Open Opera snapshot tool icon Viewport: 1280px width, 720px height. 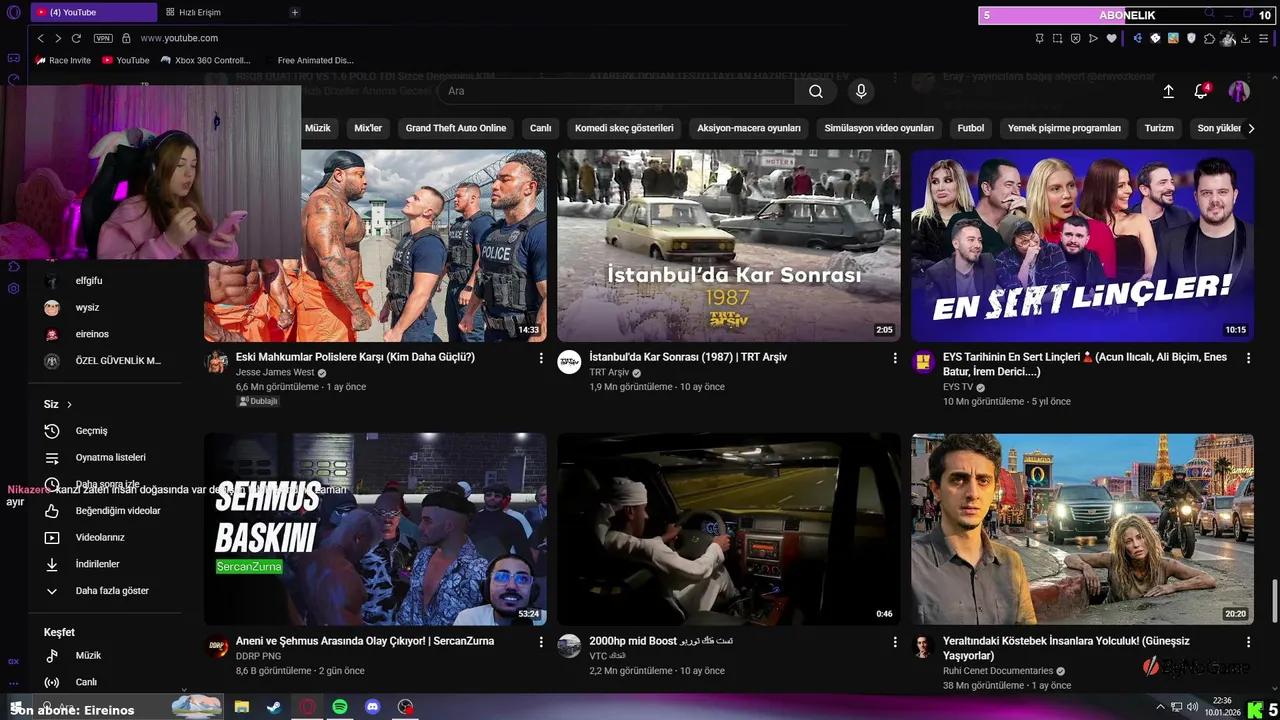click(x=1057, y=38)
